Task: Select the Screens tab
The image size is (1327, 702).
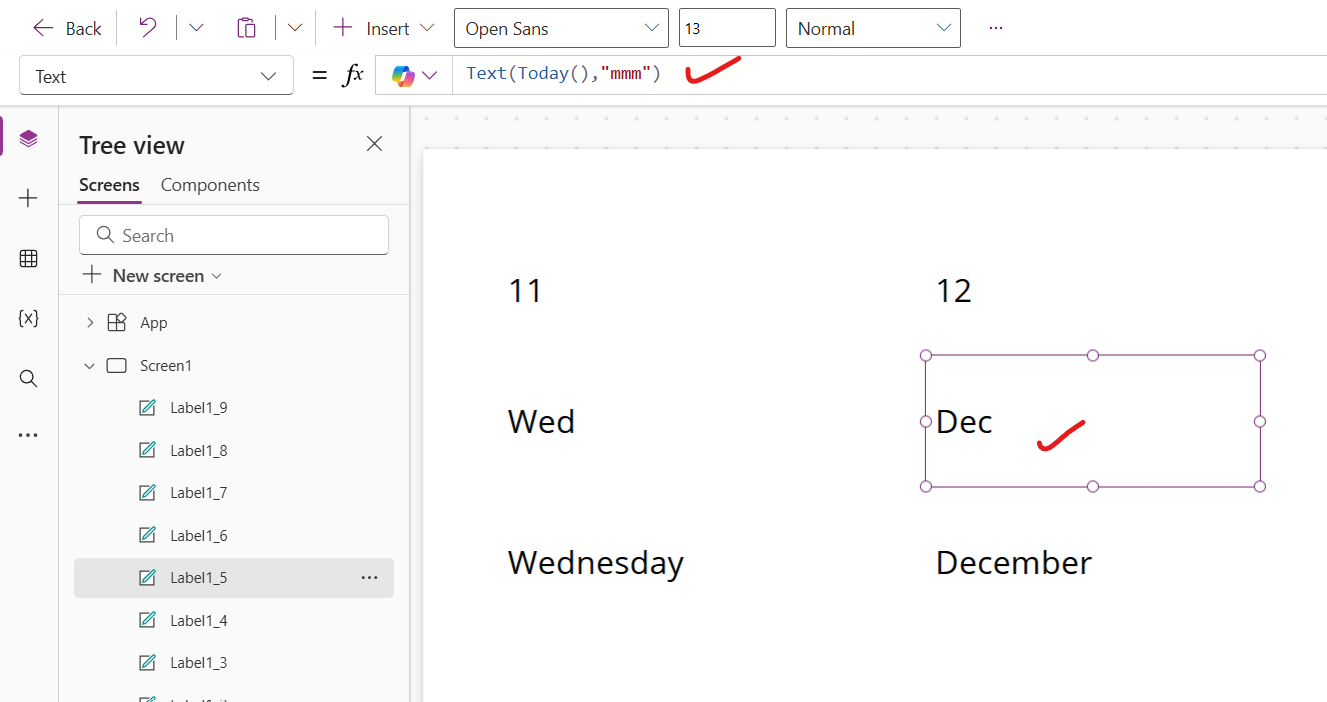Action: coord(109,185)
